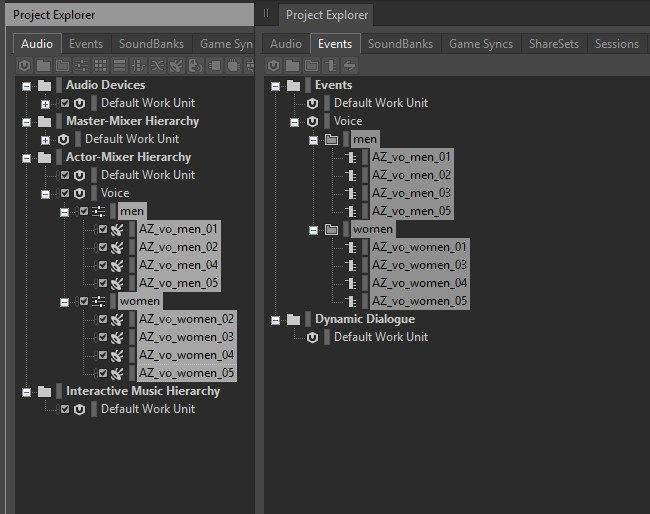
Task: Click the Physical Folder icon in Audio tab toolbar
Action: (44, 65)
